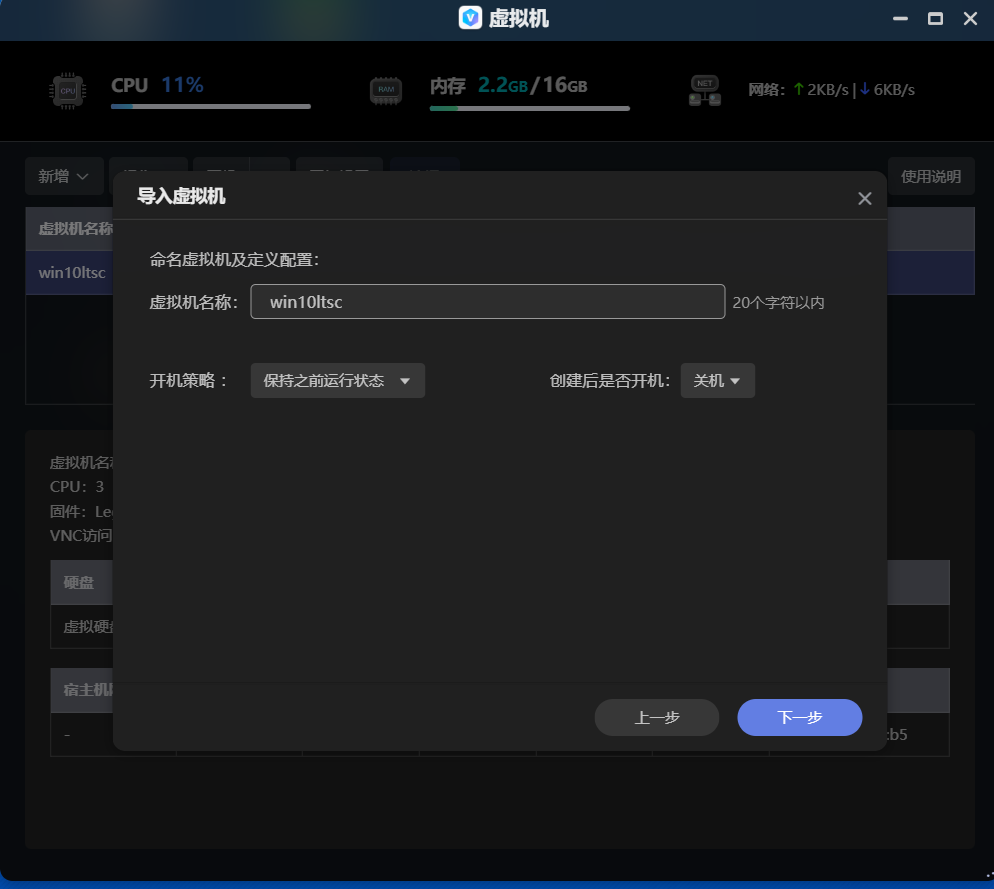
Task: Select the win10ltsc row in the list
Action: point(70,272)
